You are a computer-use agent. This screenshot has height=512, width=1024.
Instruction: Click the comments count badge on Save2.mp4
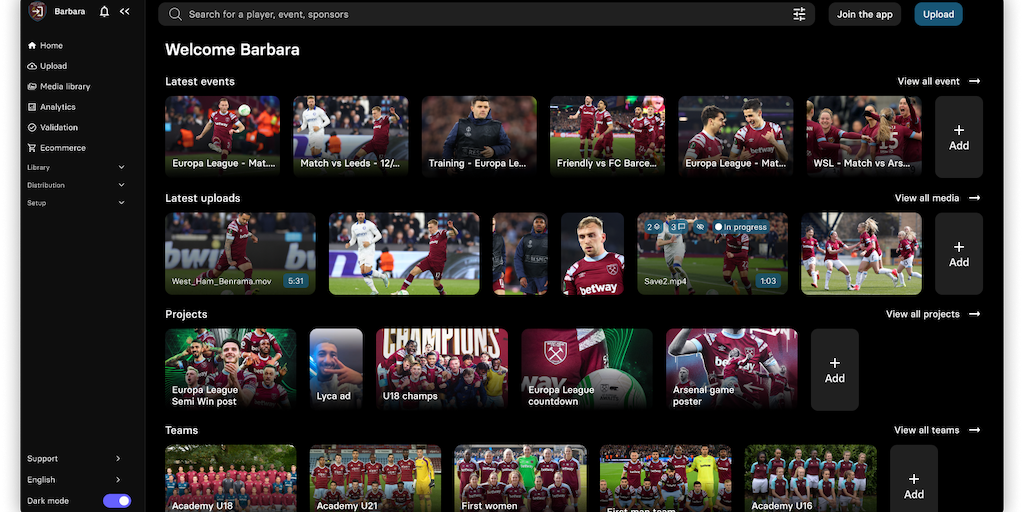click(x=677, y=227)
